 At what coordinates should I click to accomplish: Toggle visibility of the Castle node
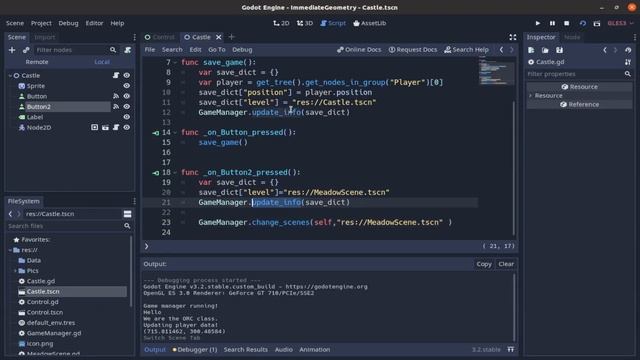coord(127,76)
